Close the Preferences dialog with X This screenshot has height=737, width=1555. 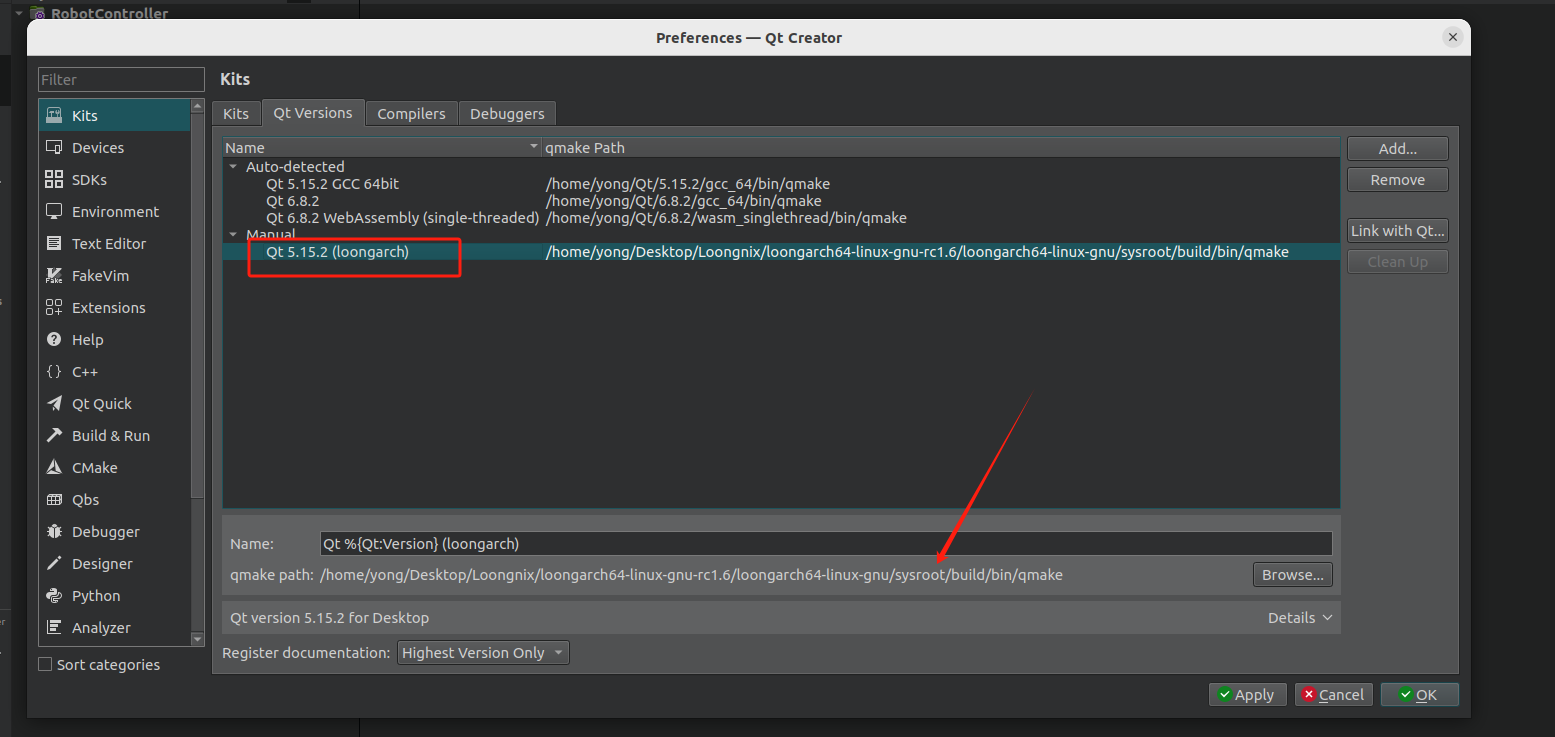1453,37
